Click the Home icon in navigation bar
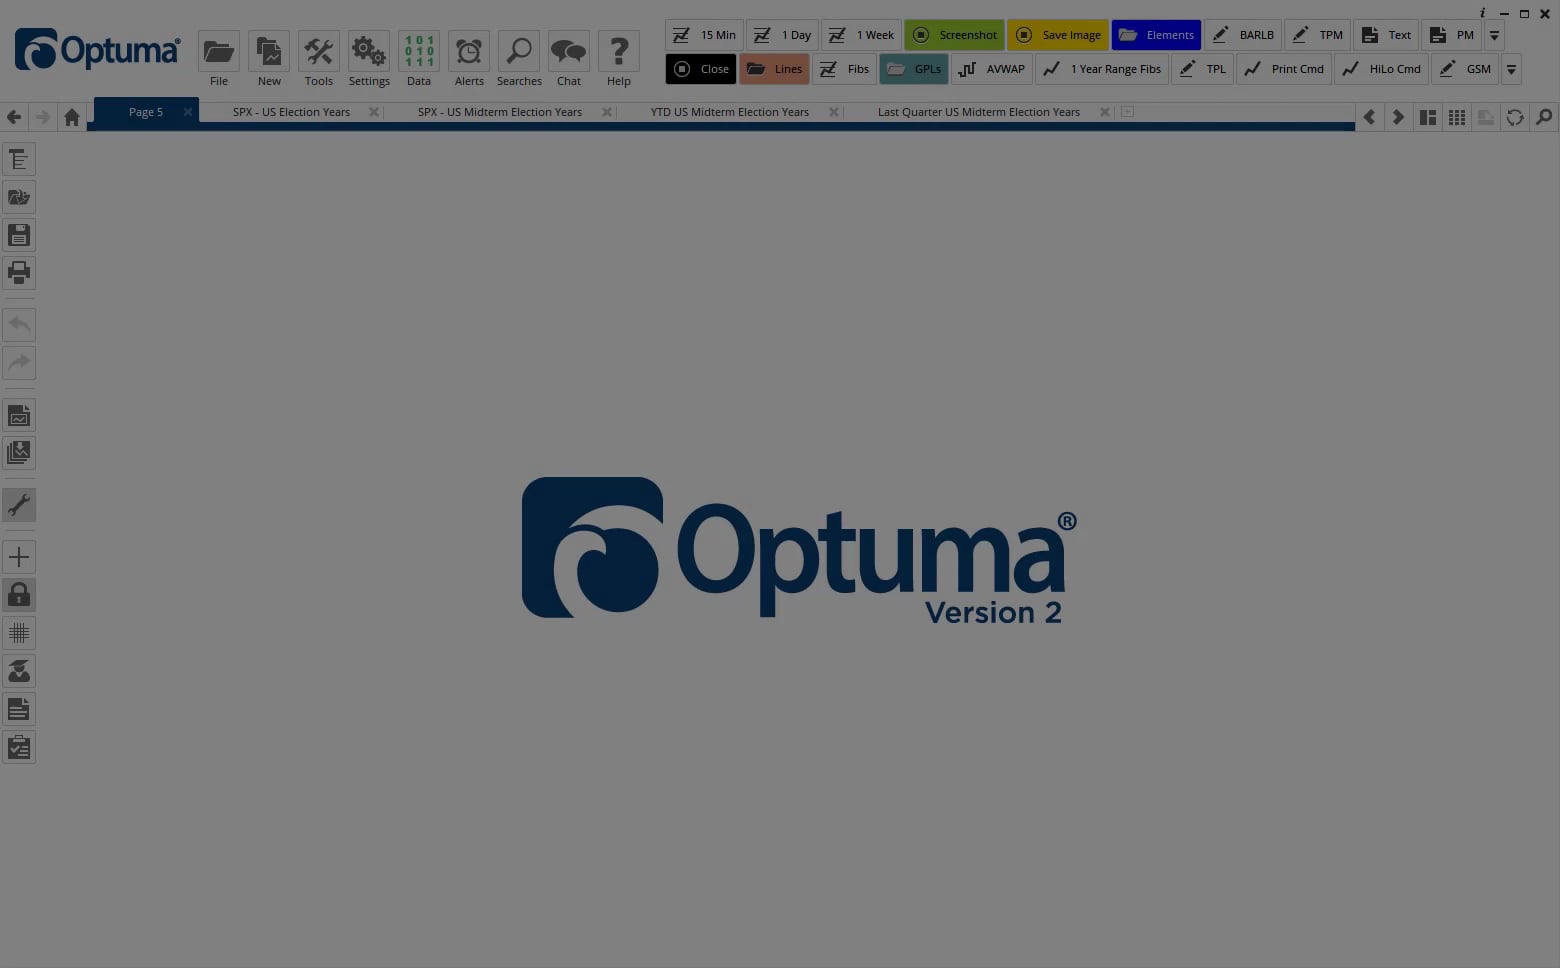 click(x=71, y=117)
